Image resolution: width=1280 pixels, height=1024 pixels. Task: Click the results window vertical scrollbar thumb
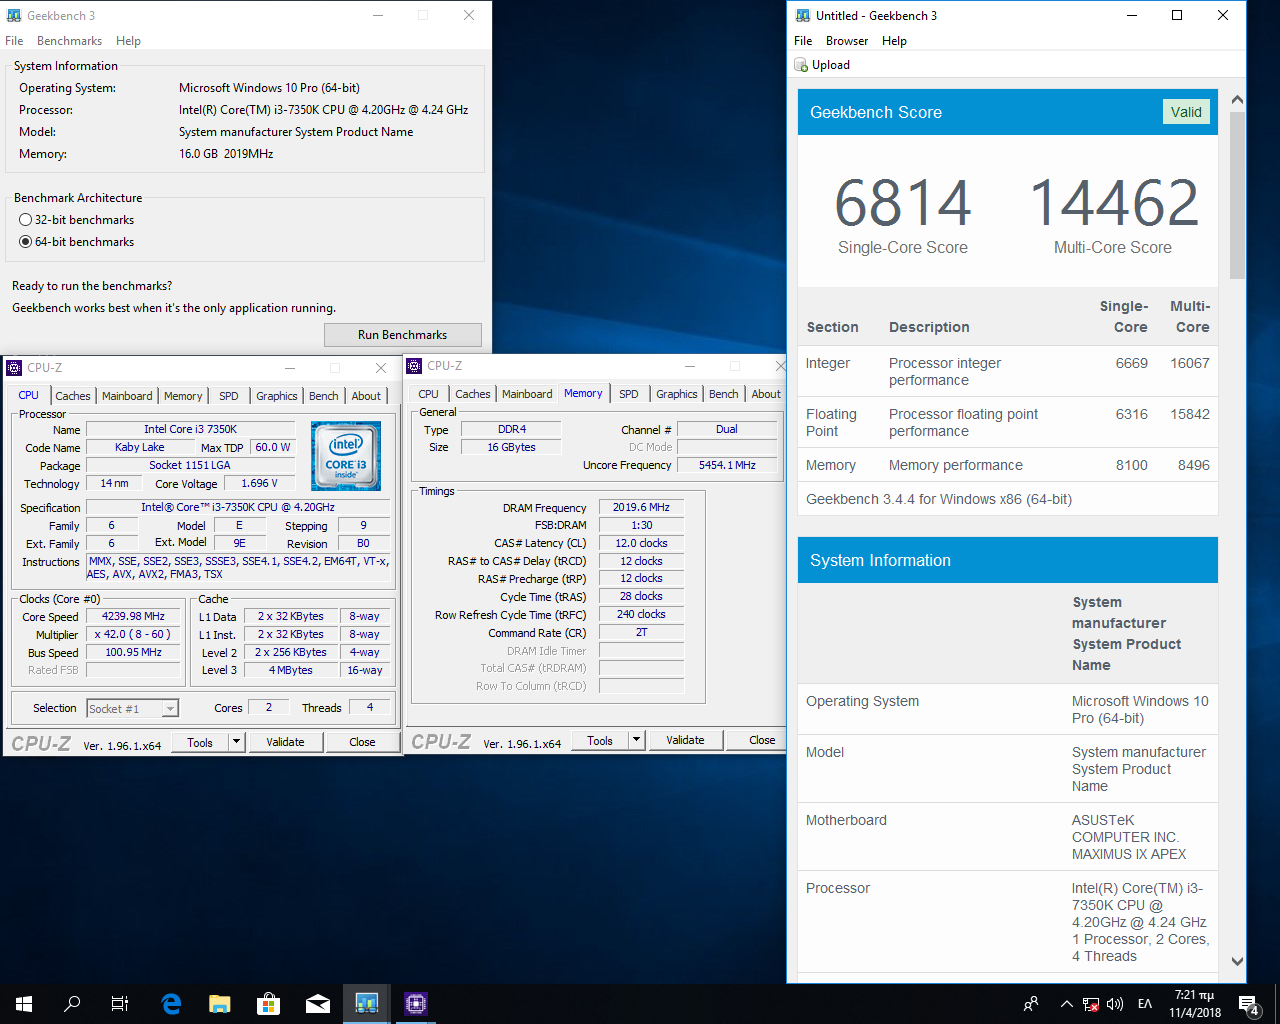tap(1237, 195)
